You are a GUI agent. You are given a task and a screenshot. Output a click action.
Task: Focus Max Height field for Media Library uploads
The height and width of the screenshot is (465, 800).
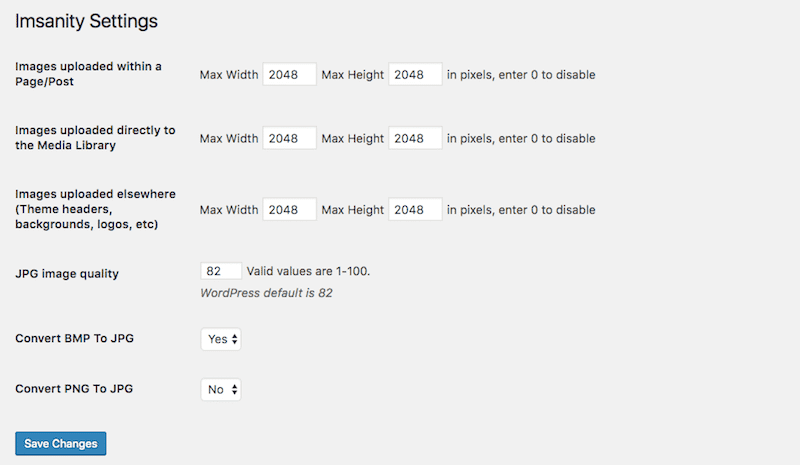point(415,138)
